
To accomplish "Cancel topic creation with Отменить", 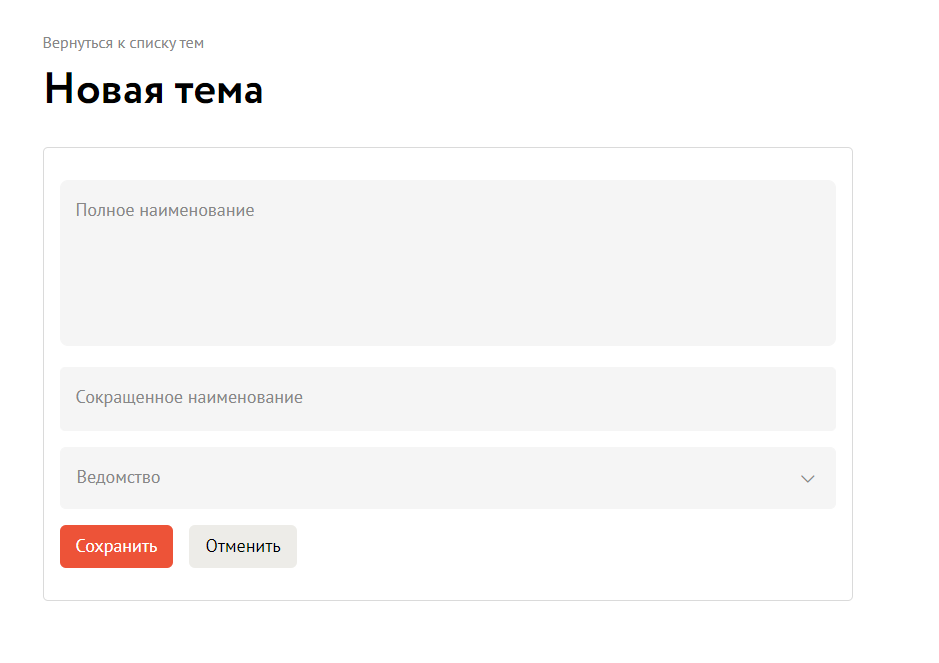I will [243, 546].
